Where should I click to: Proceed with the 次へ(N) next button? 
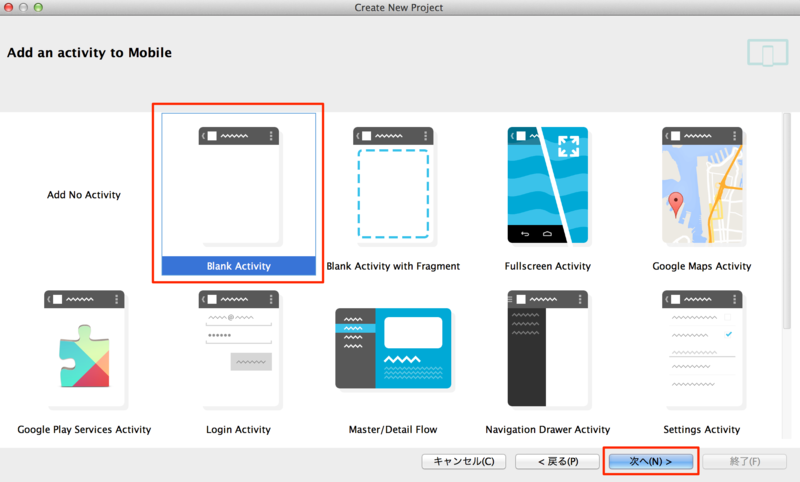[651, 462]
